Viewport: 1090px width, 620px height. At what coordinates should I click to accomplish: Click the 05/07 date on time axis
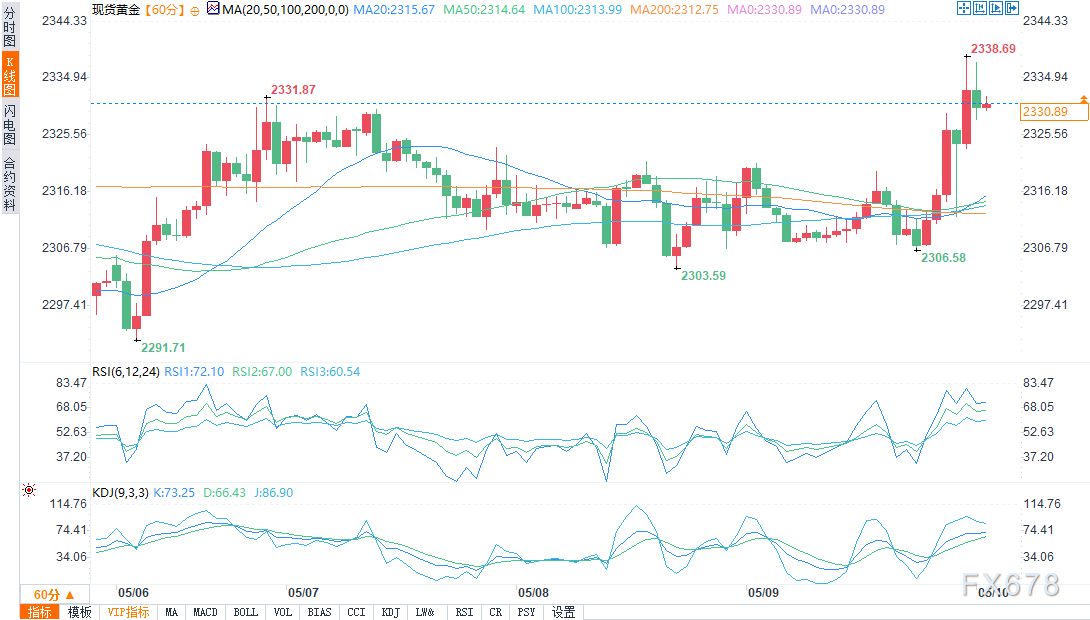303,593
